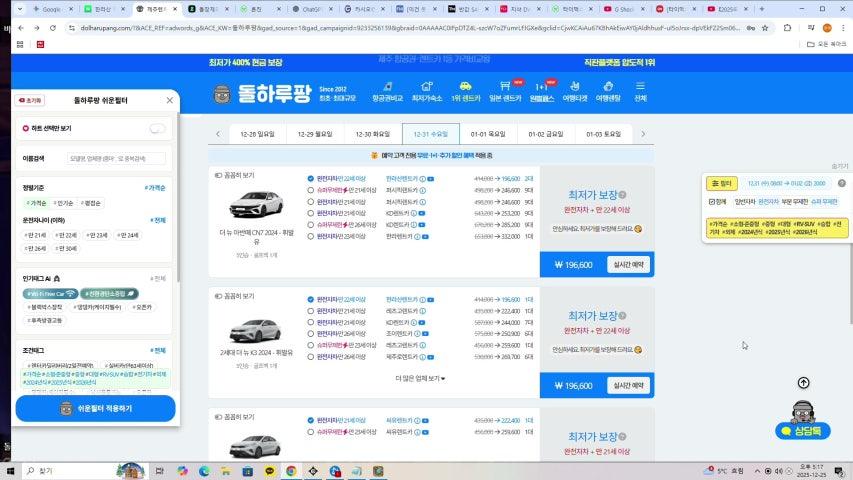The width and height of the screenshot is (853, 480).
Task: Open Windows Start menu
Action: (x=10, y=471)
